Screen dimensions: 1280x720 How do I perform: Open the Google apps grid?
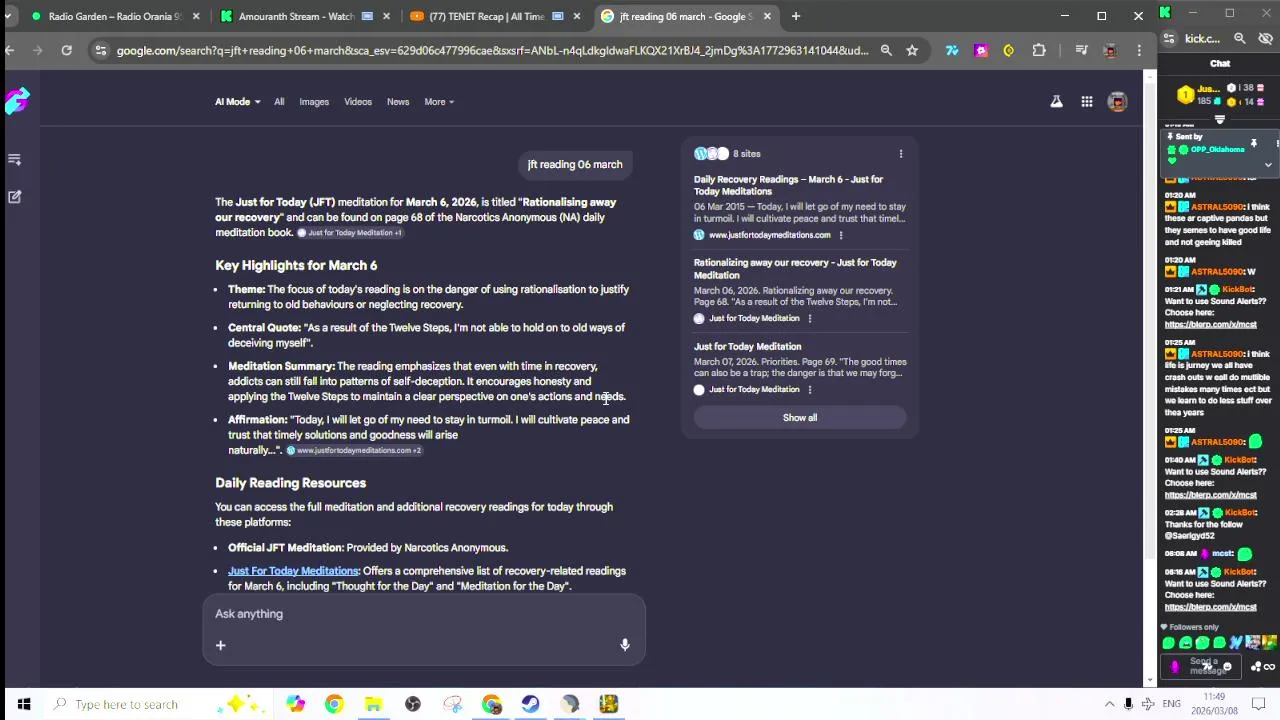(1087, 101)
